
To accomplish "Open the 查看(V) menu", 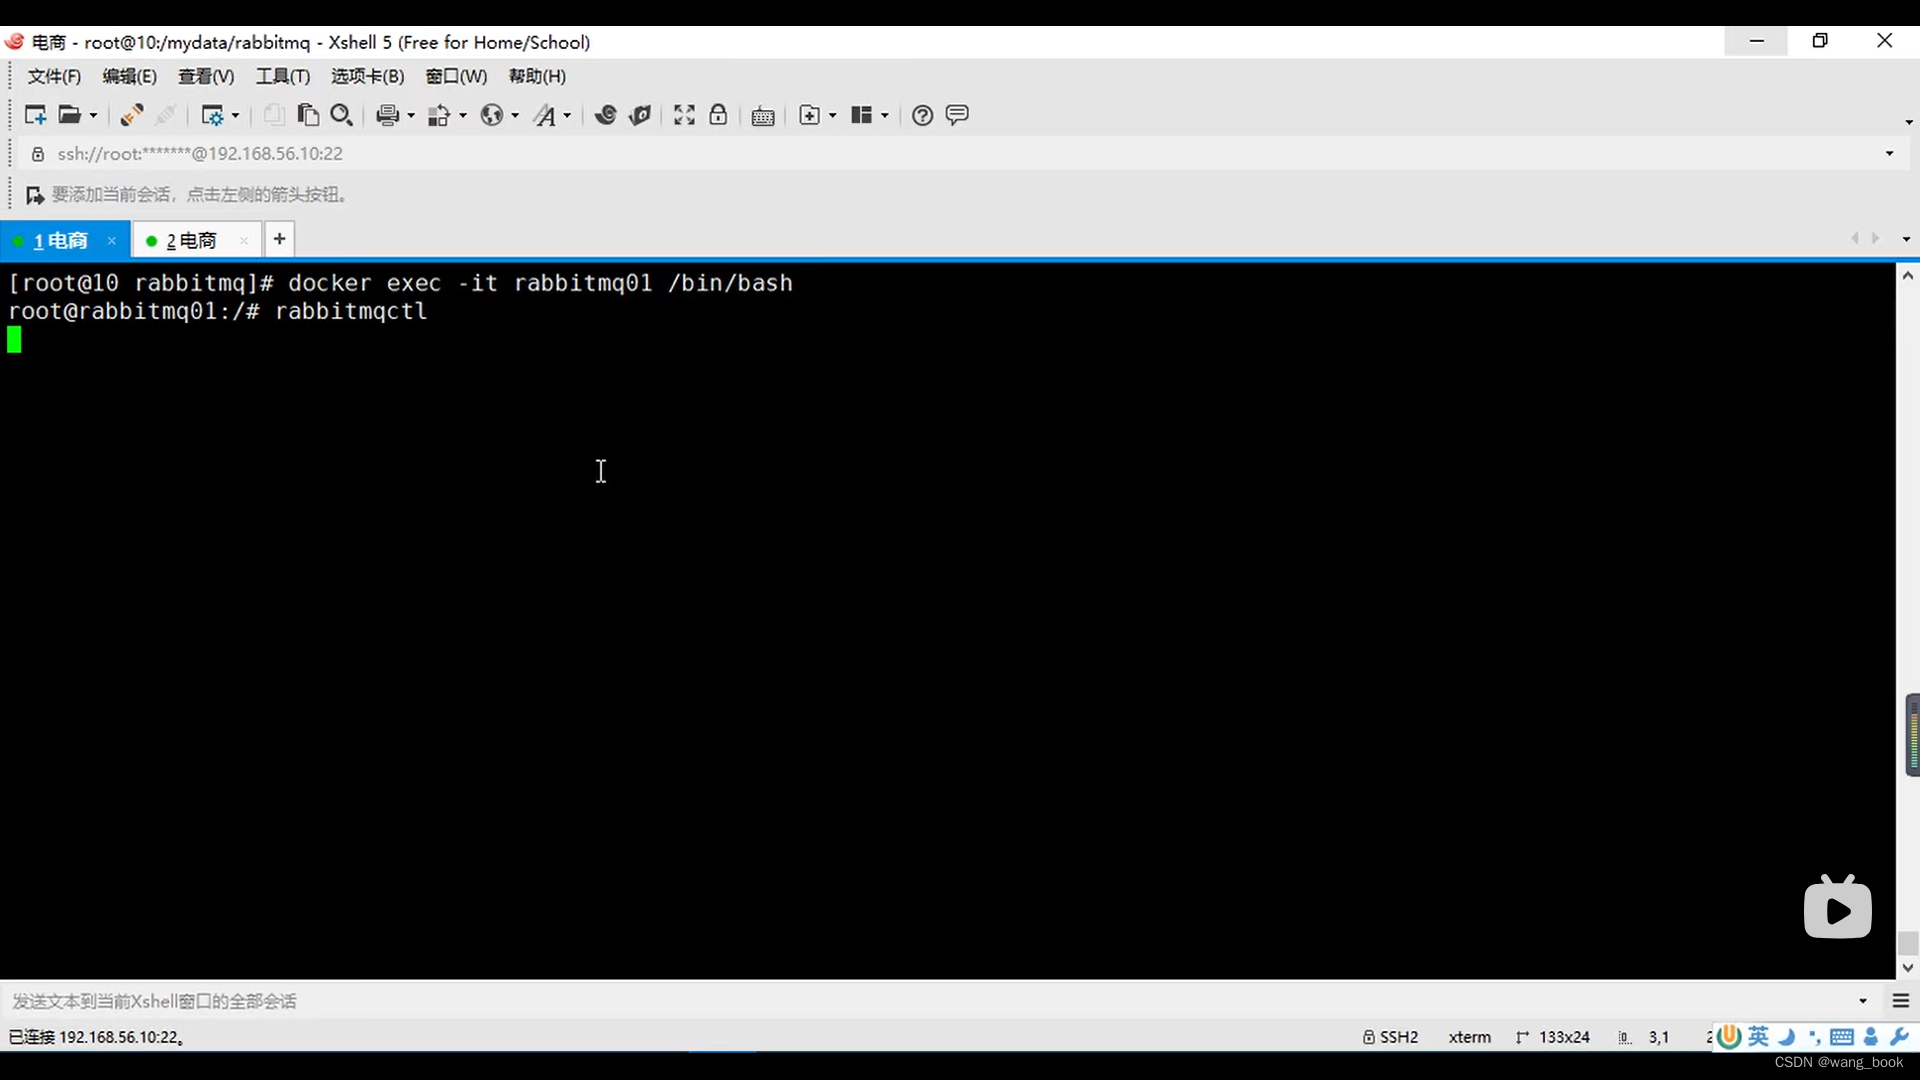I will 206,76.
